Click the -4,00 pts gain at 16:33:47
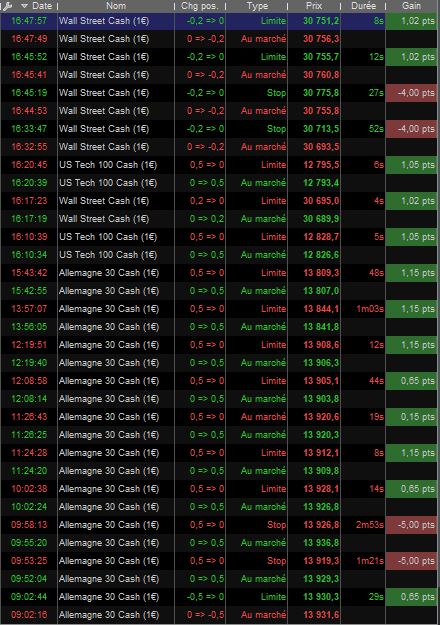The height and width of the screenshot is (625, 440). [411, 129]
